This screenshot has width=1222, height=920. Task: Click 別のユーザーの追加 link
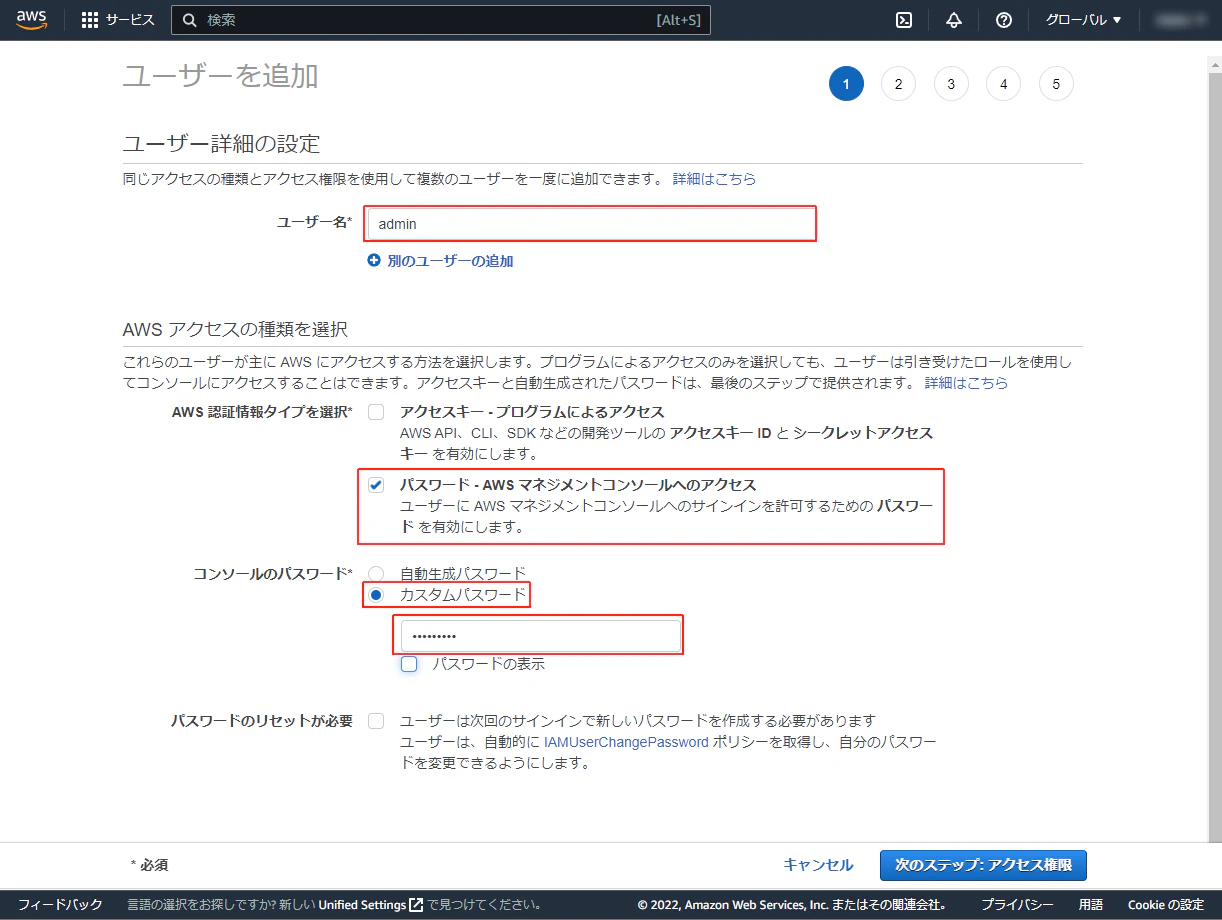450,261
